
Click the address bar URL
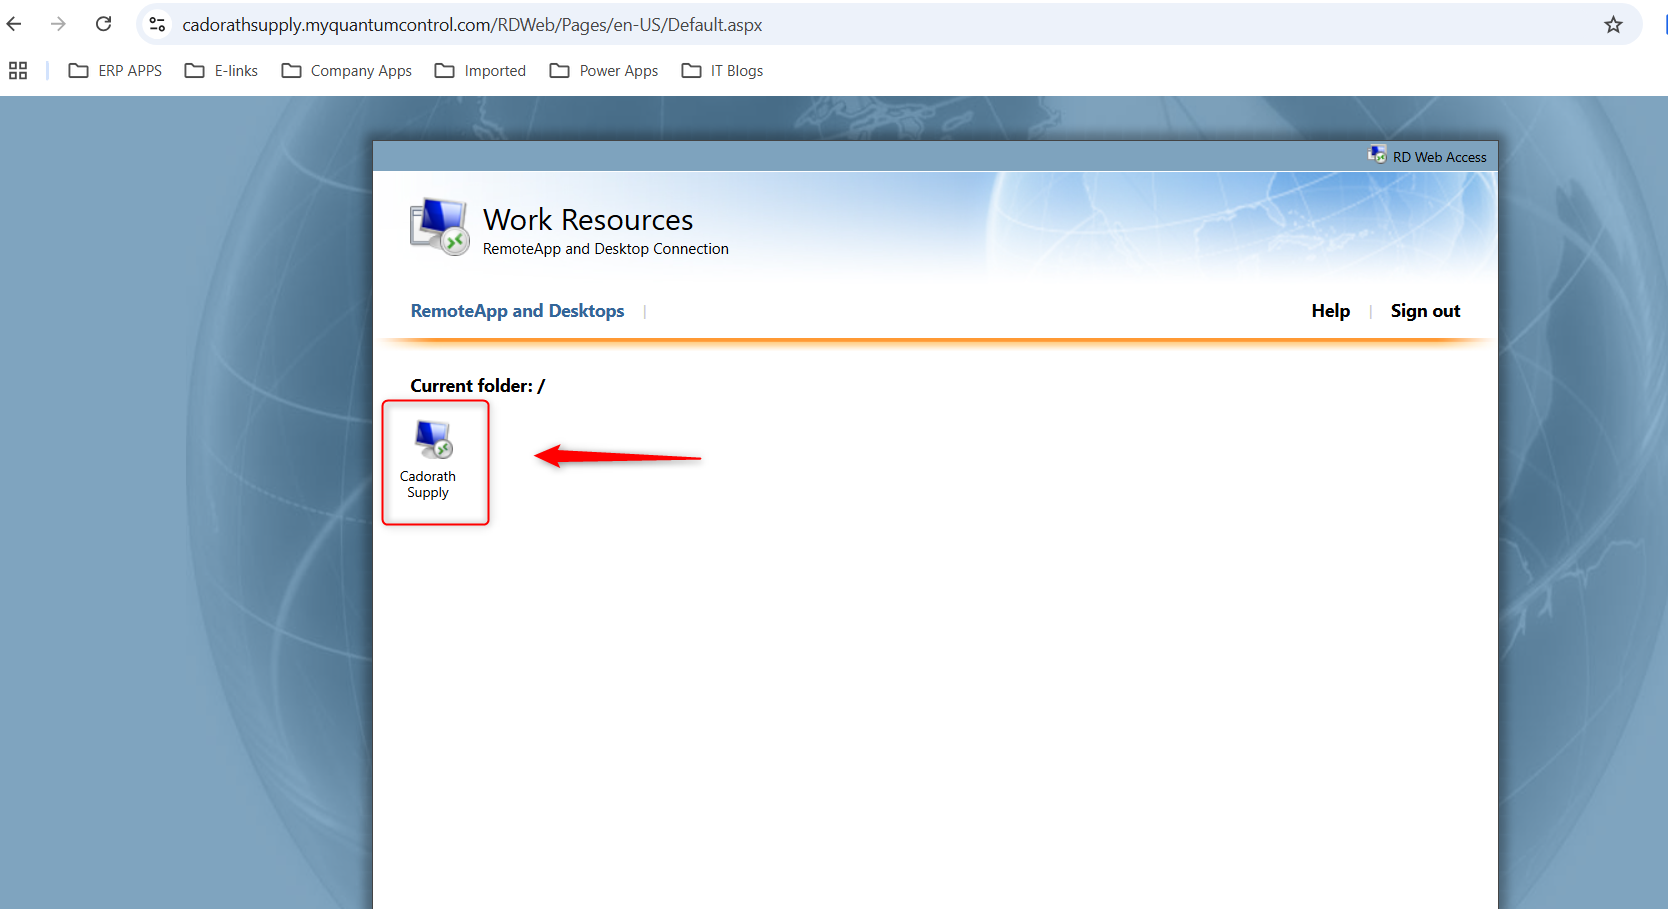coord(472,25)
